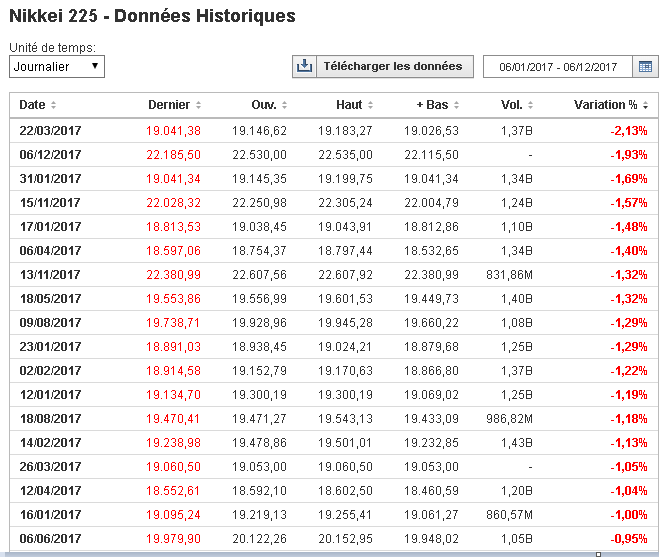This screenshot has width=659, height=557.
Task: Sort table by Ouv. column arrows
Action: pyautogui.click(x=285, y=105)
